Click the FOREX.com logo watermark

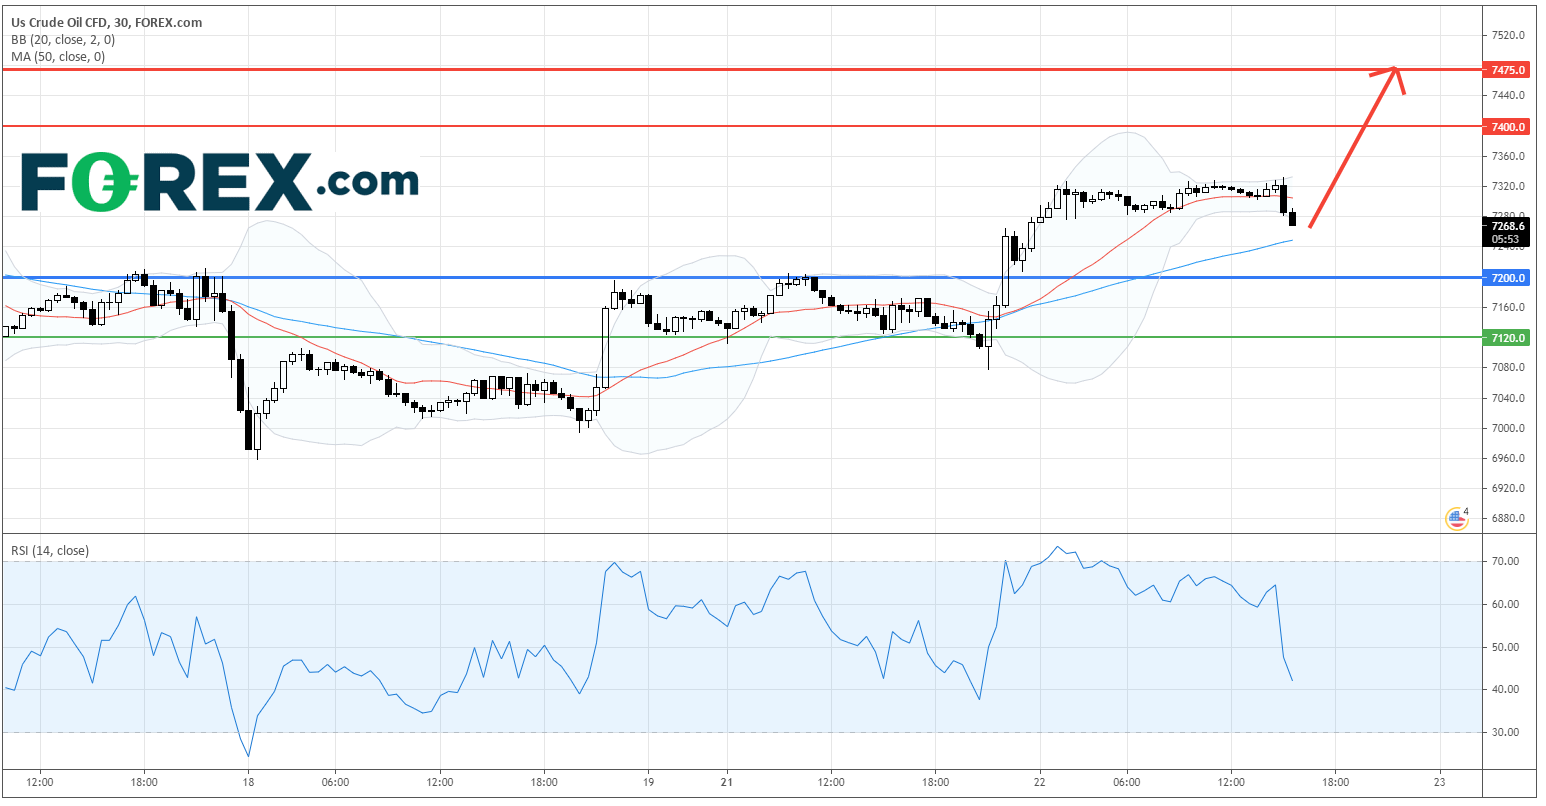219,182
